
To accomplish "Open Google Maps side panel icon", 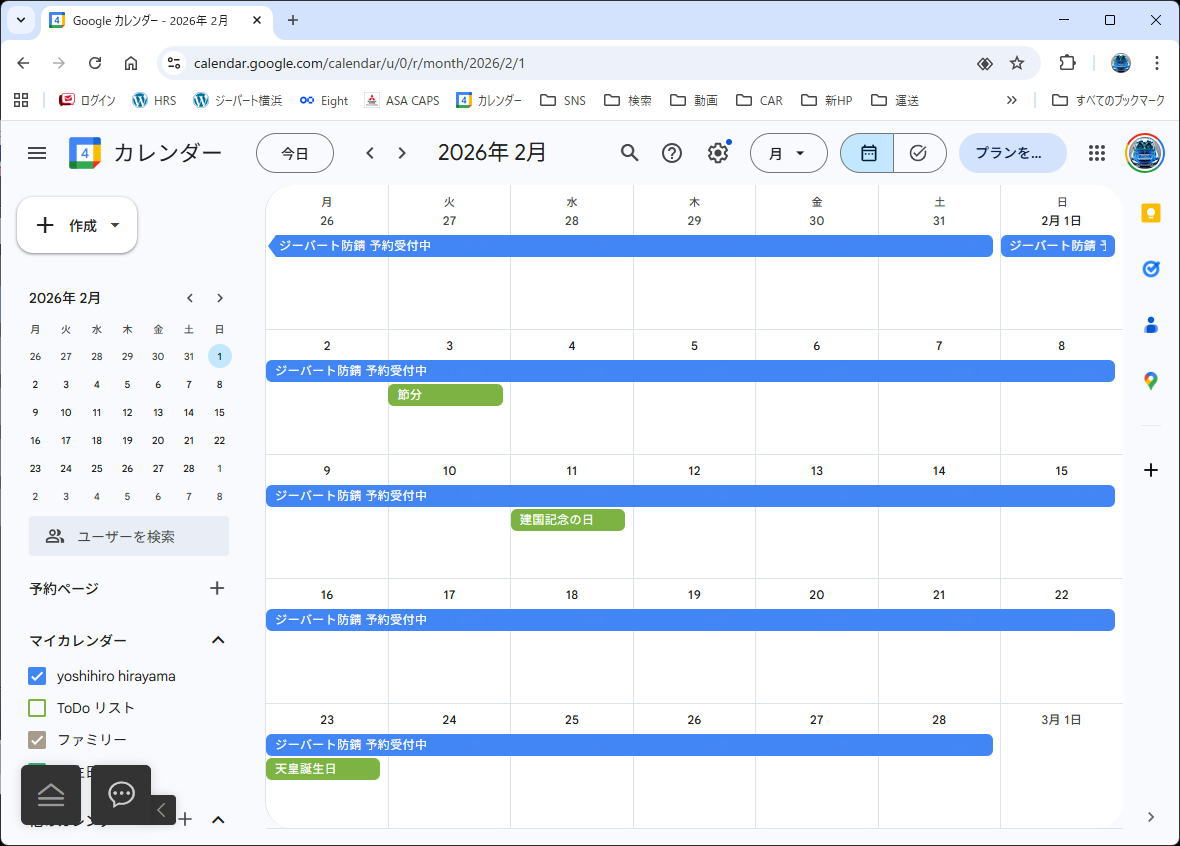I will (1151, 381).
